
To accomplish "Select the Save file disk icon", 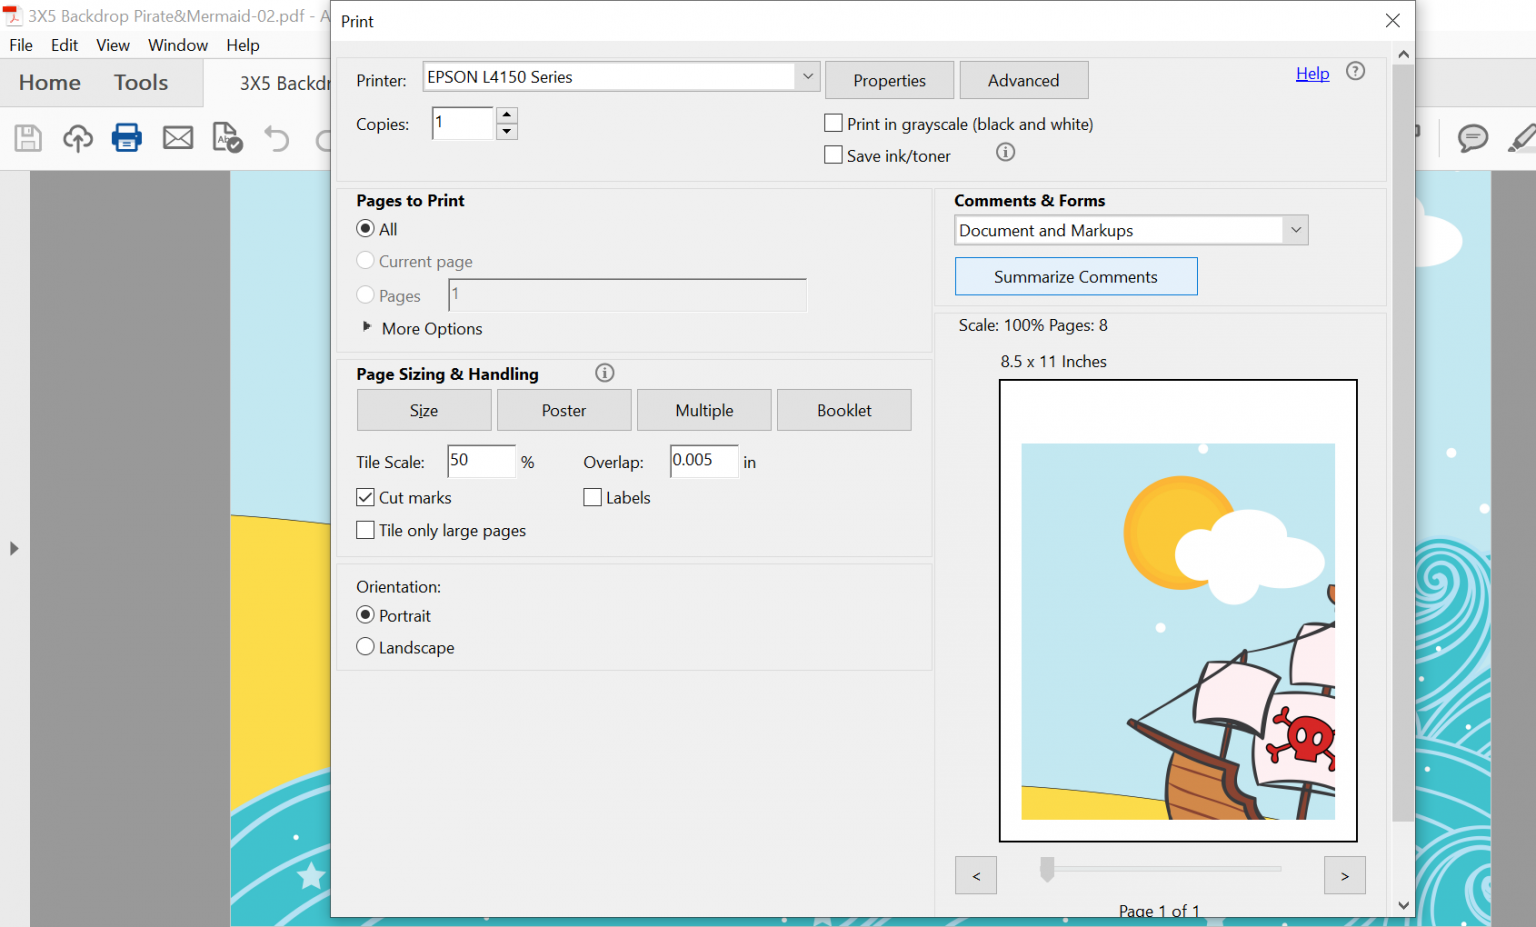I will click(27, 137).
